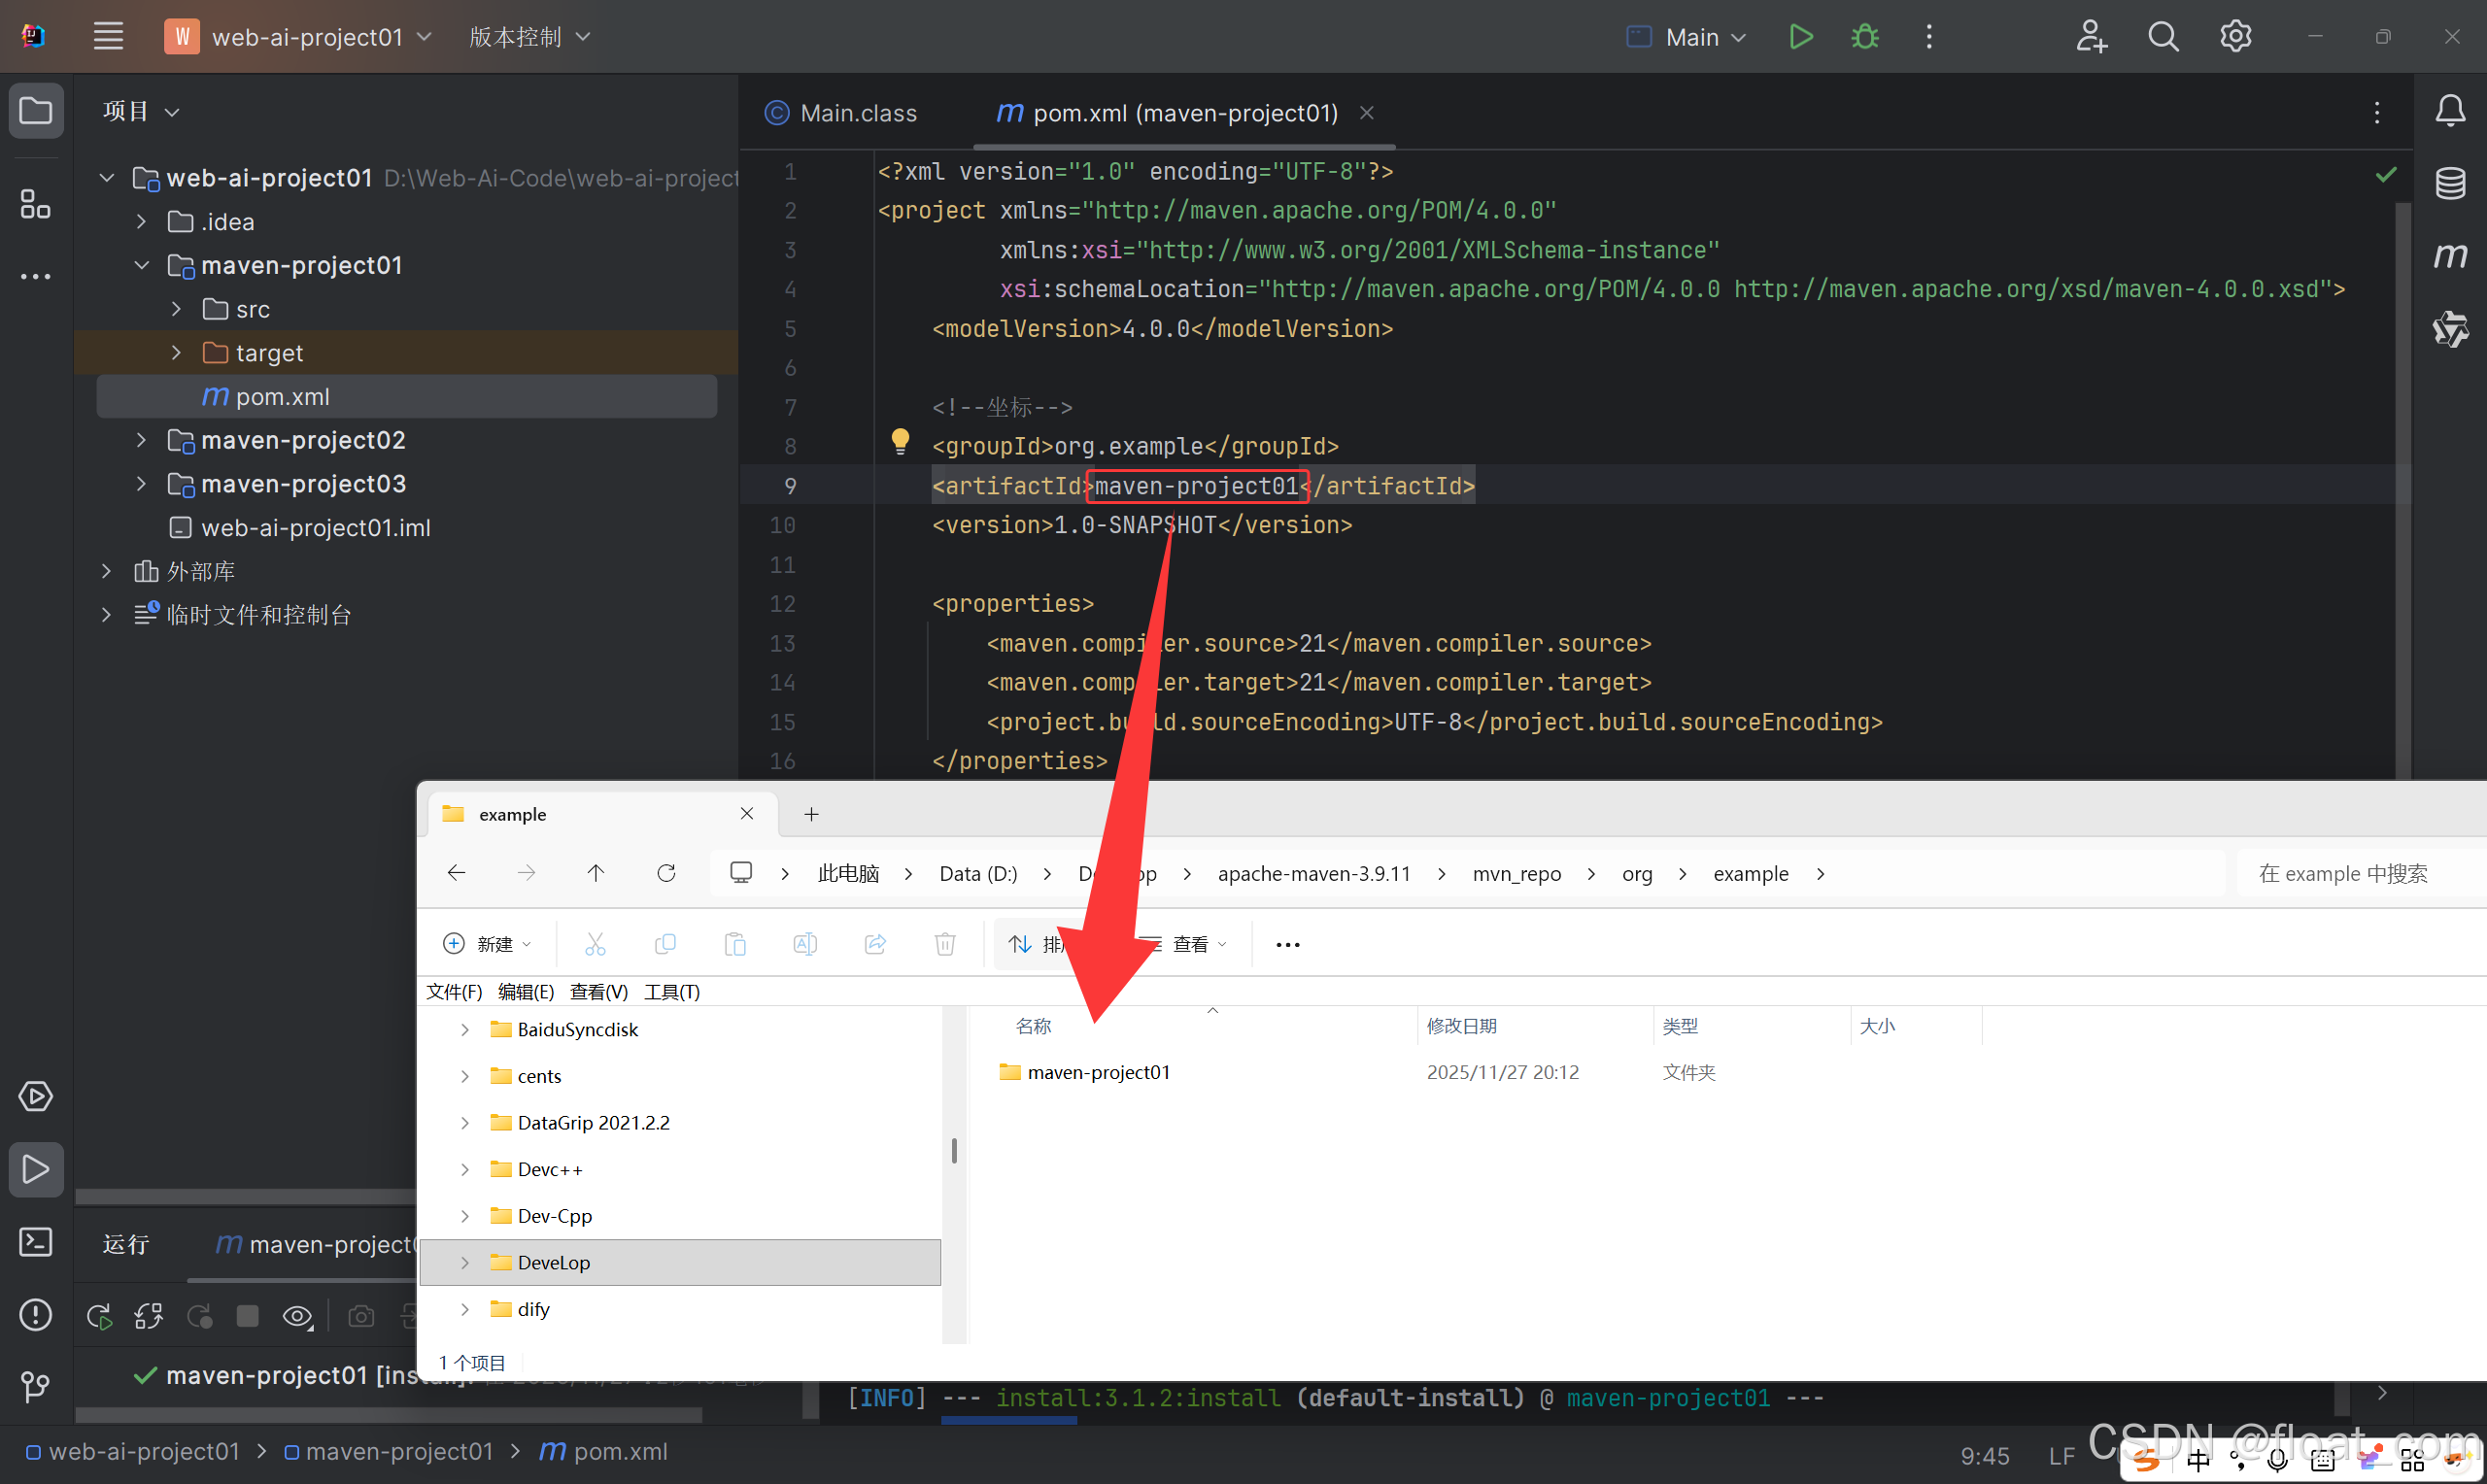Click the Debug bug icon
Screen dimensions: 2487x1484
click(x=1865, y=37)
